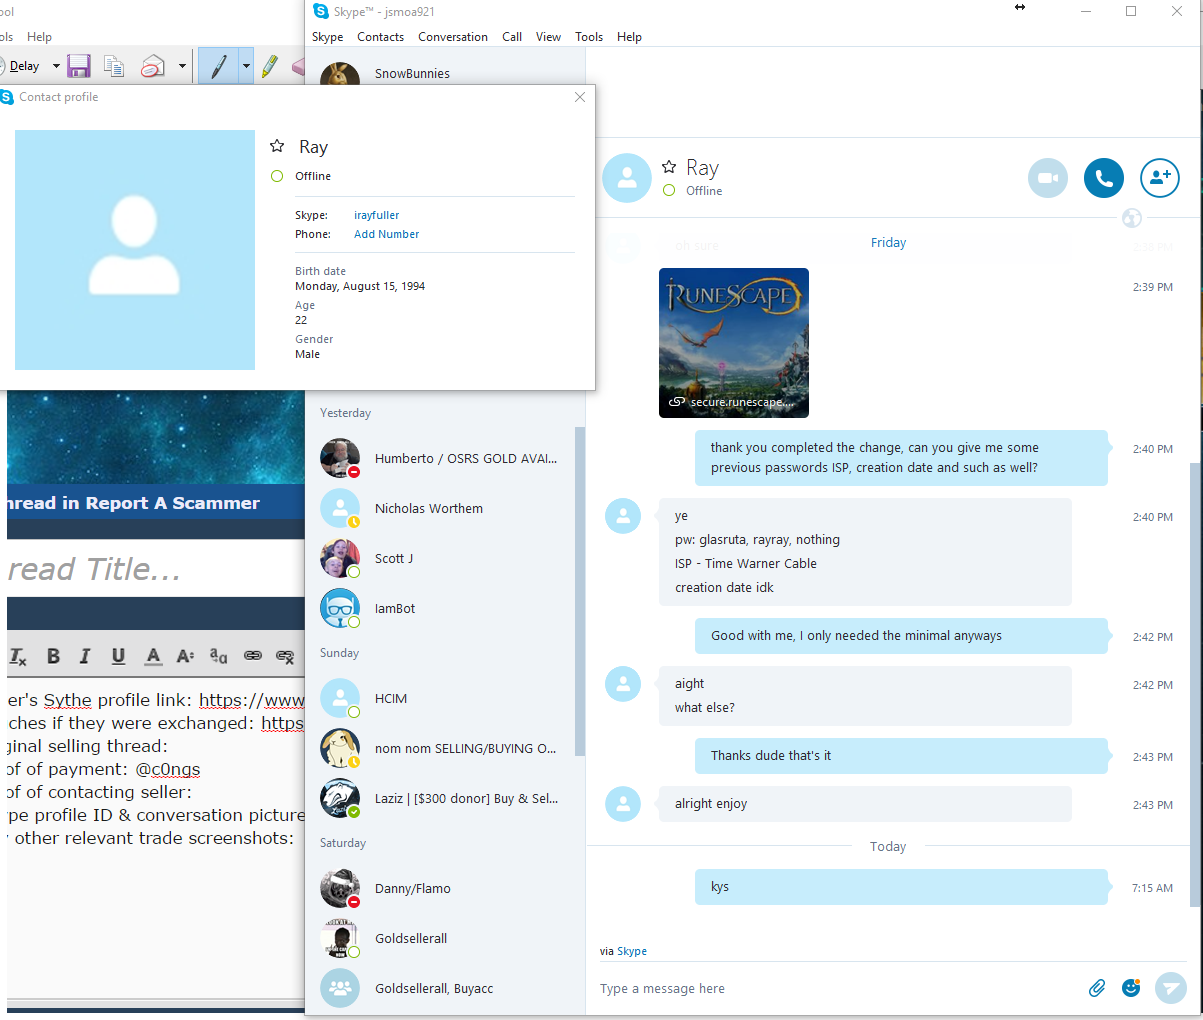The image size is (1203, 1020).
Task: Click the Copy icon in background capture tool
Action: tap(115, 66)
